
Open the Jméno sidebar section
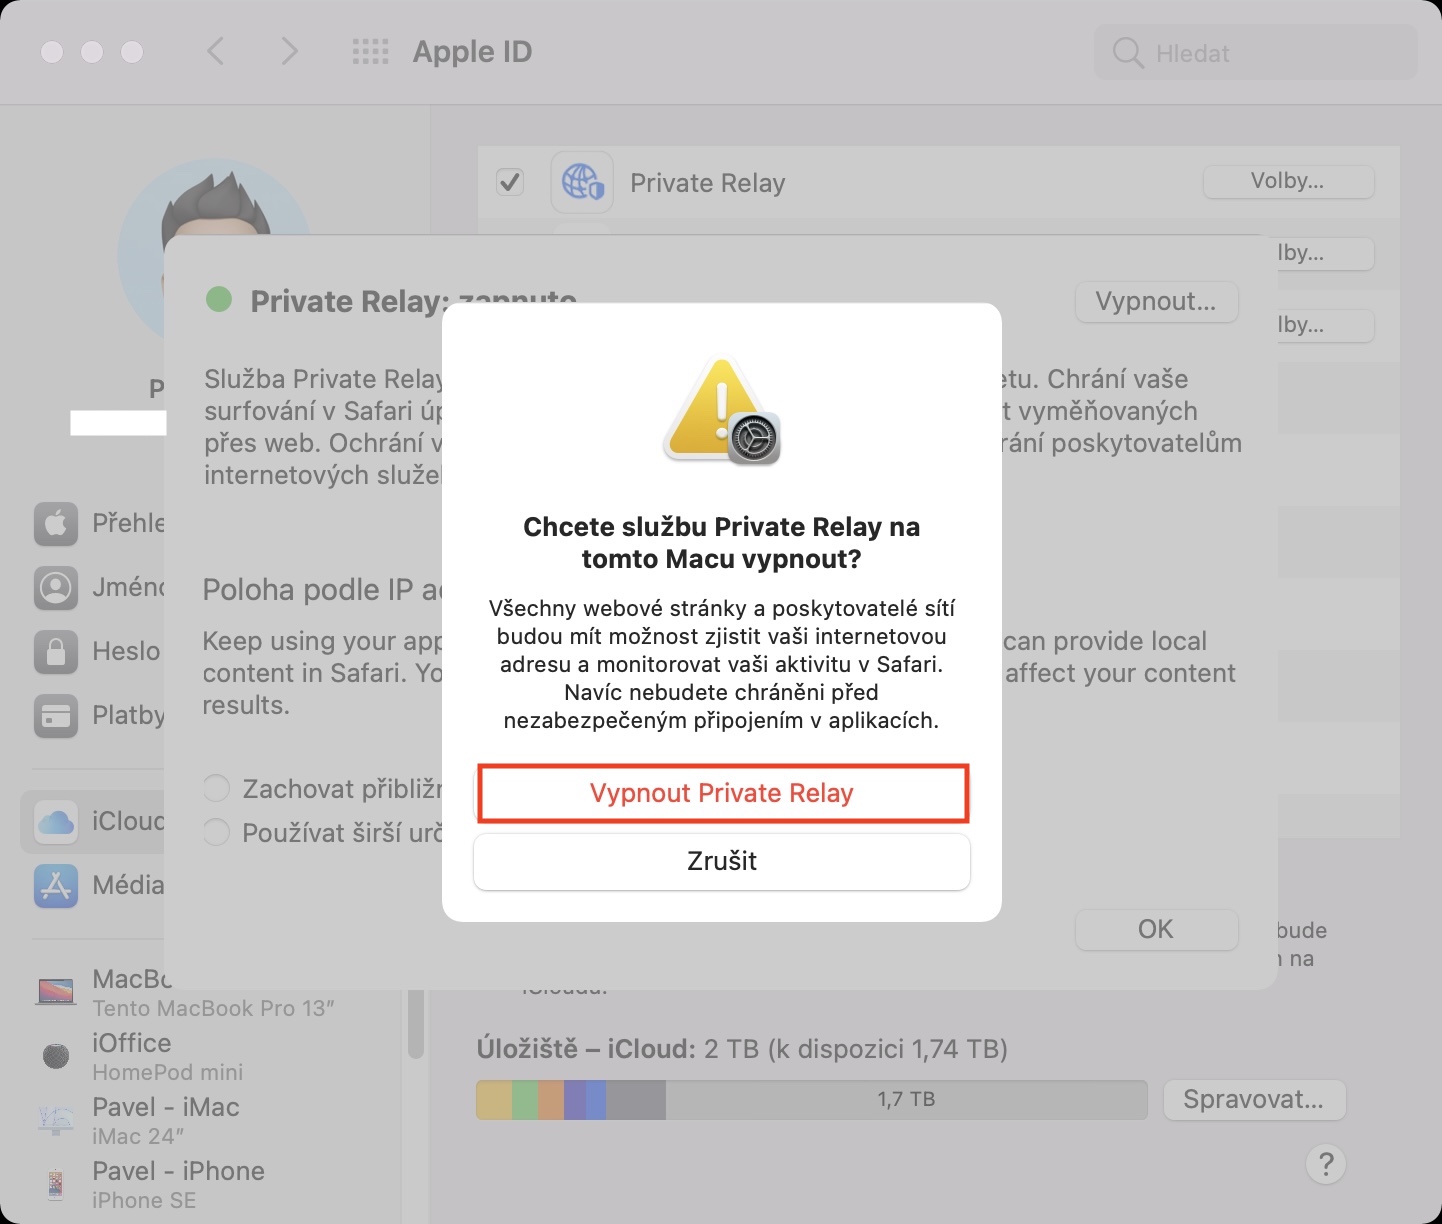point(98,587)
